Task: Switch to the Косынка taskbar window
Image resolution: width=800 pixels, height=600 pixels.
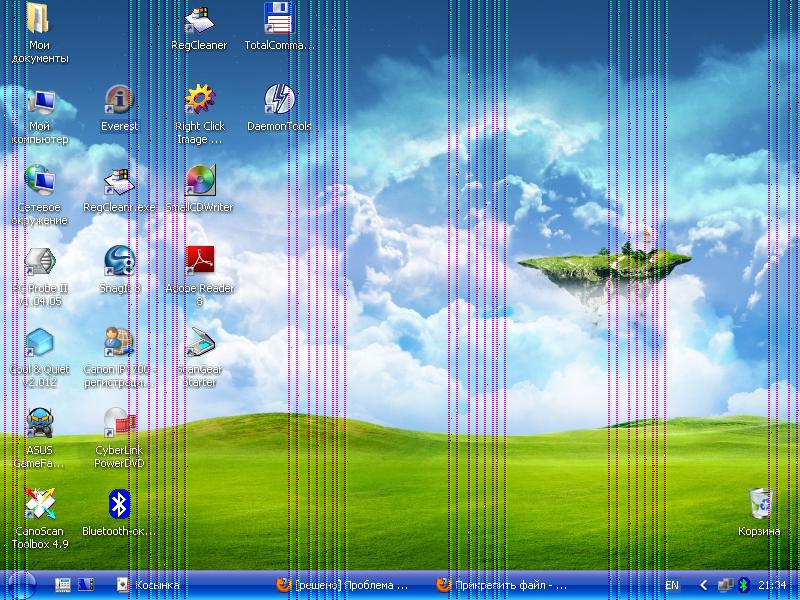Action: point(150,585)
